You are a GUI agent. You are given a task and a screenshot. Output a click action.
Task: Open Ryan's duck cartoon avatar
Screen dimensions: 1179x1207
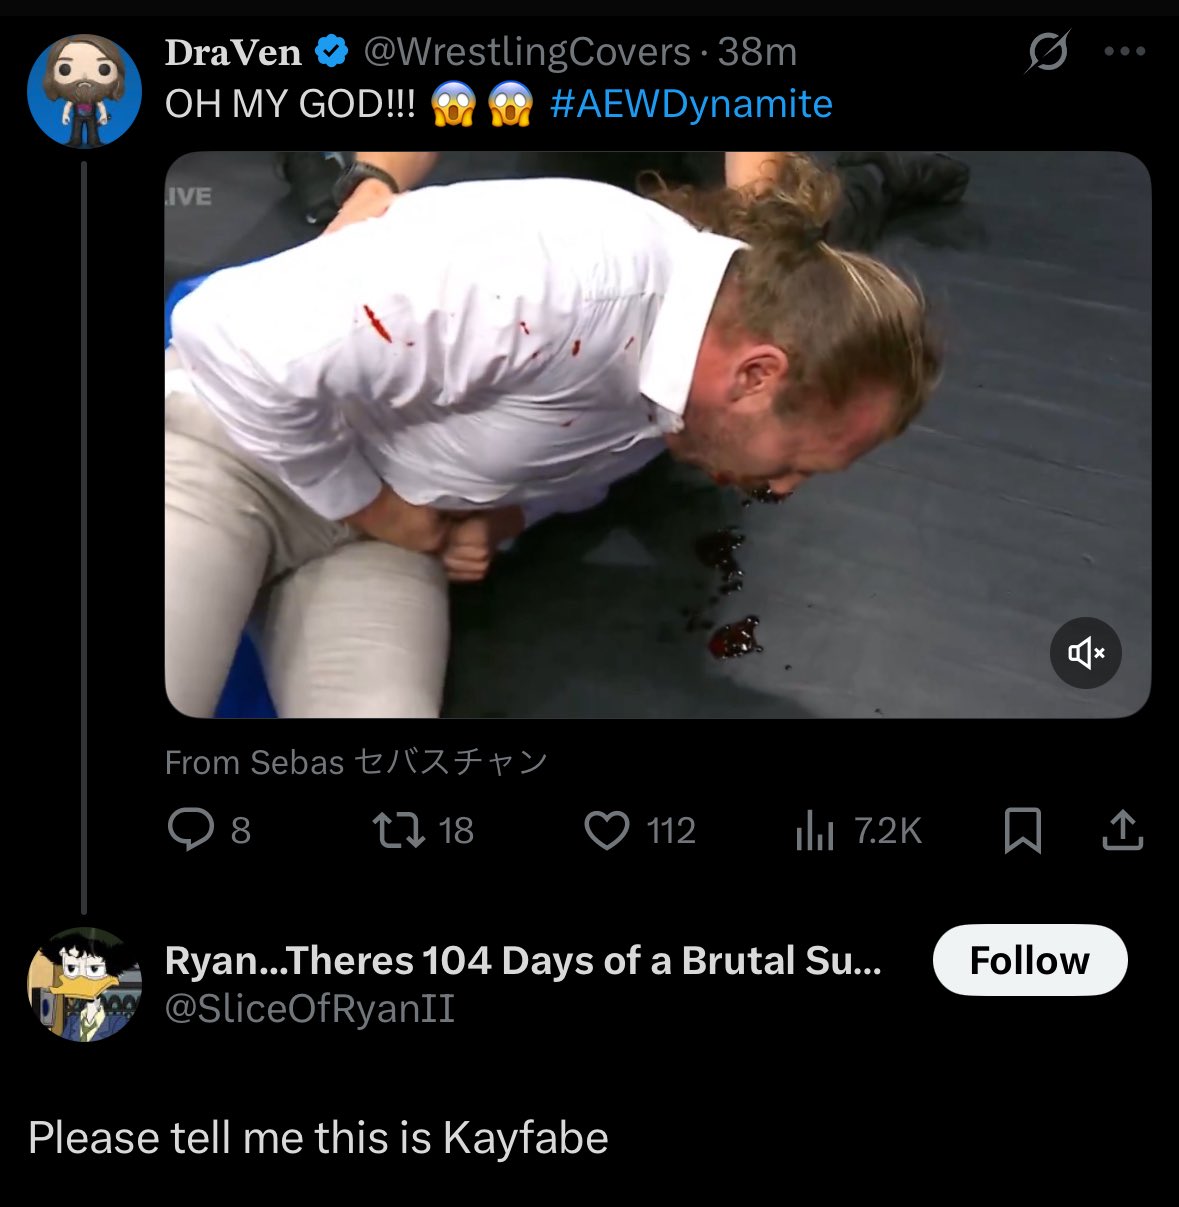click(84, 985)
